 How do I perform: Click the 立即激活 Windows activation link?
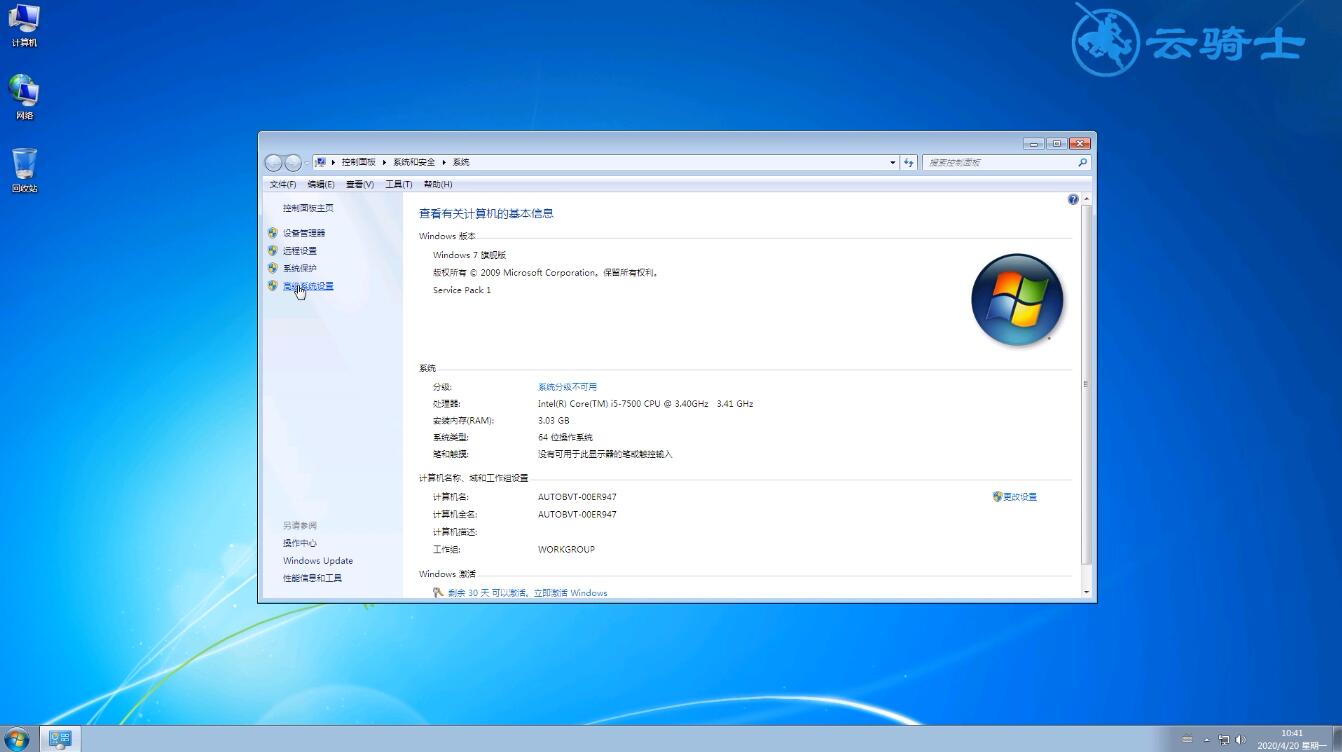tap(570, 593)
